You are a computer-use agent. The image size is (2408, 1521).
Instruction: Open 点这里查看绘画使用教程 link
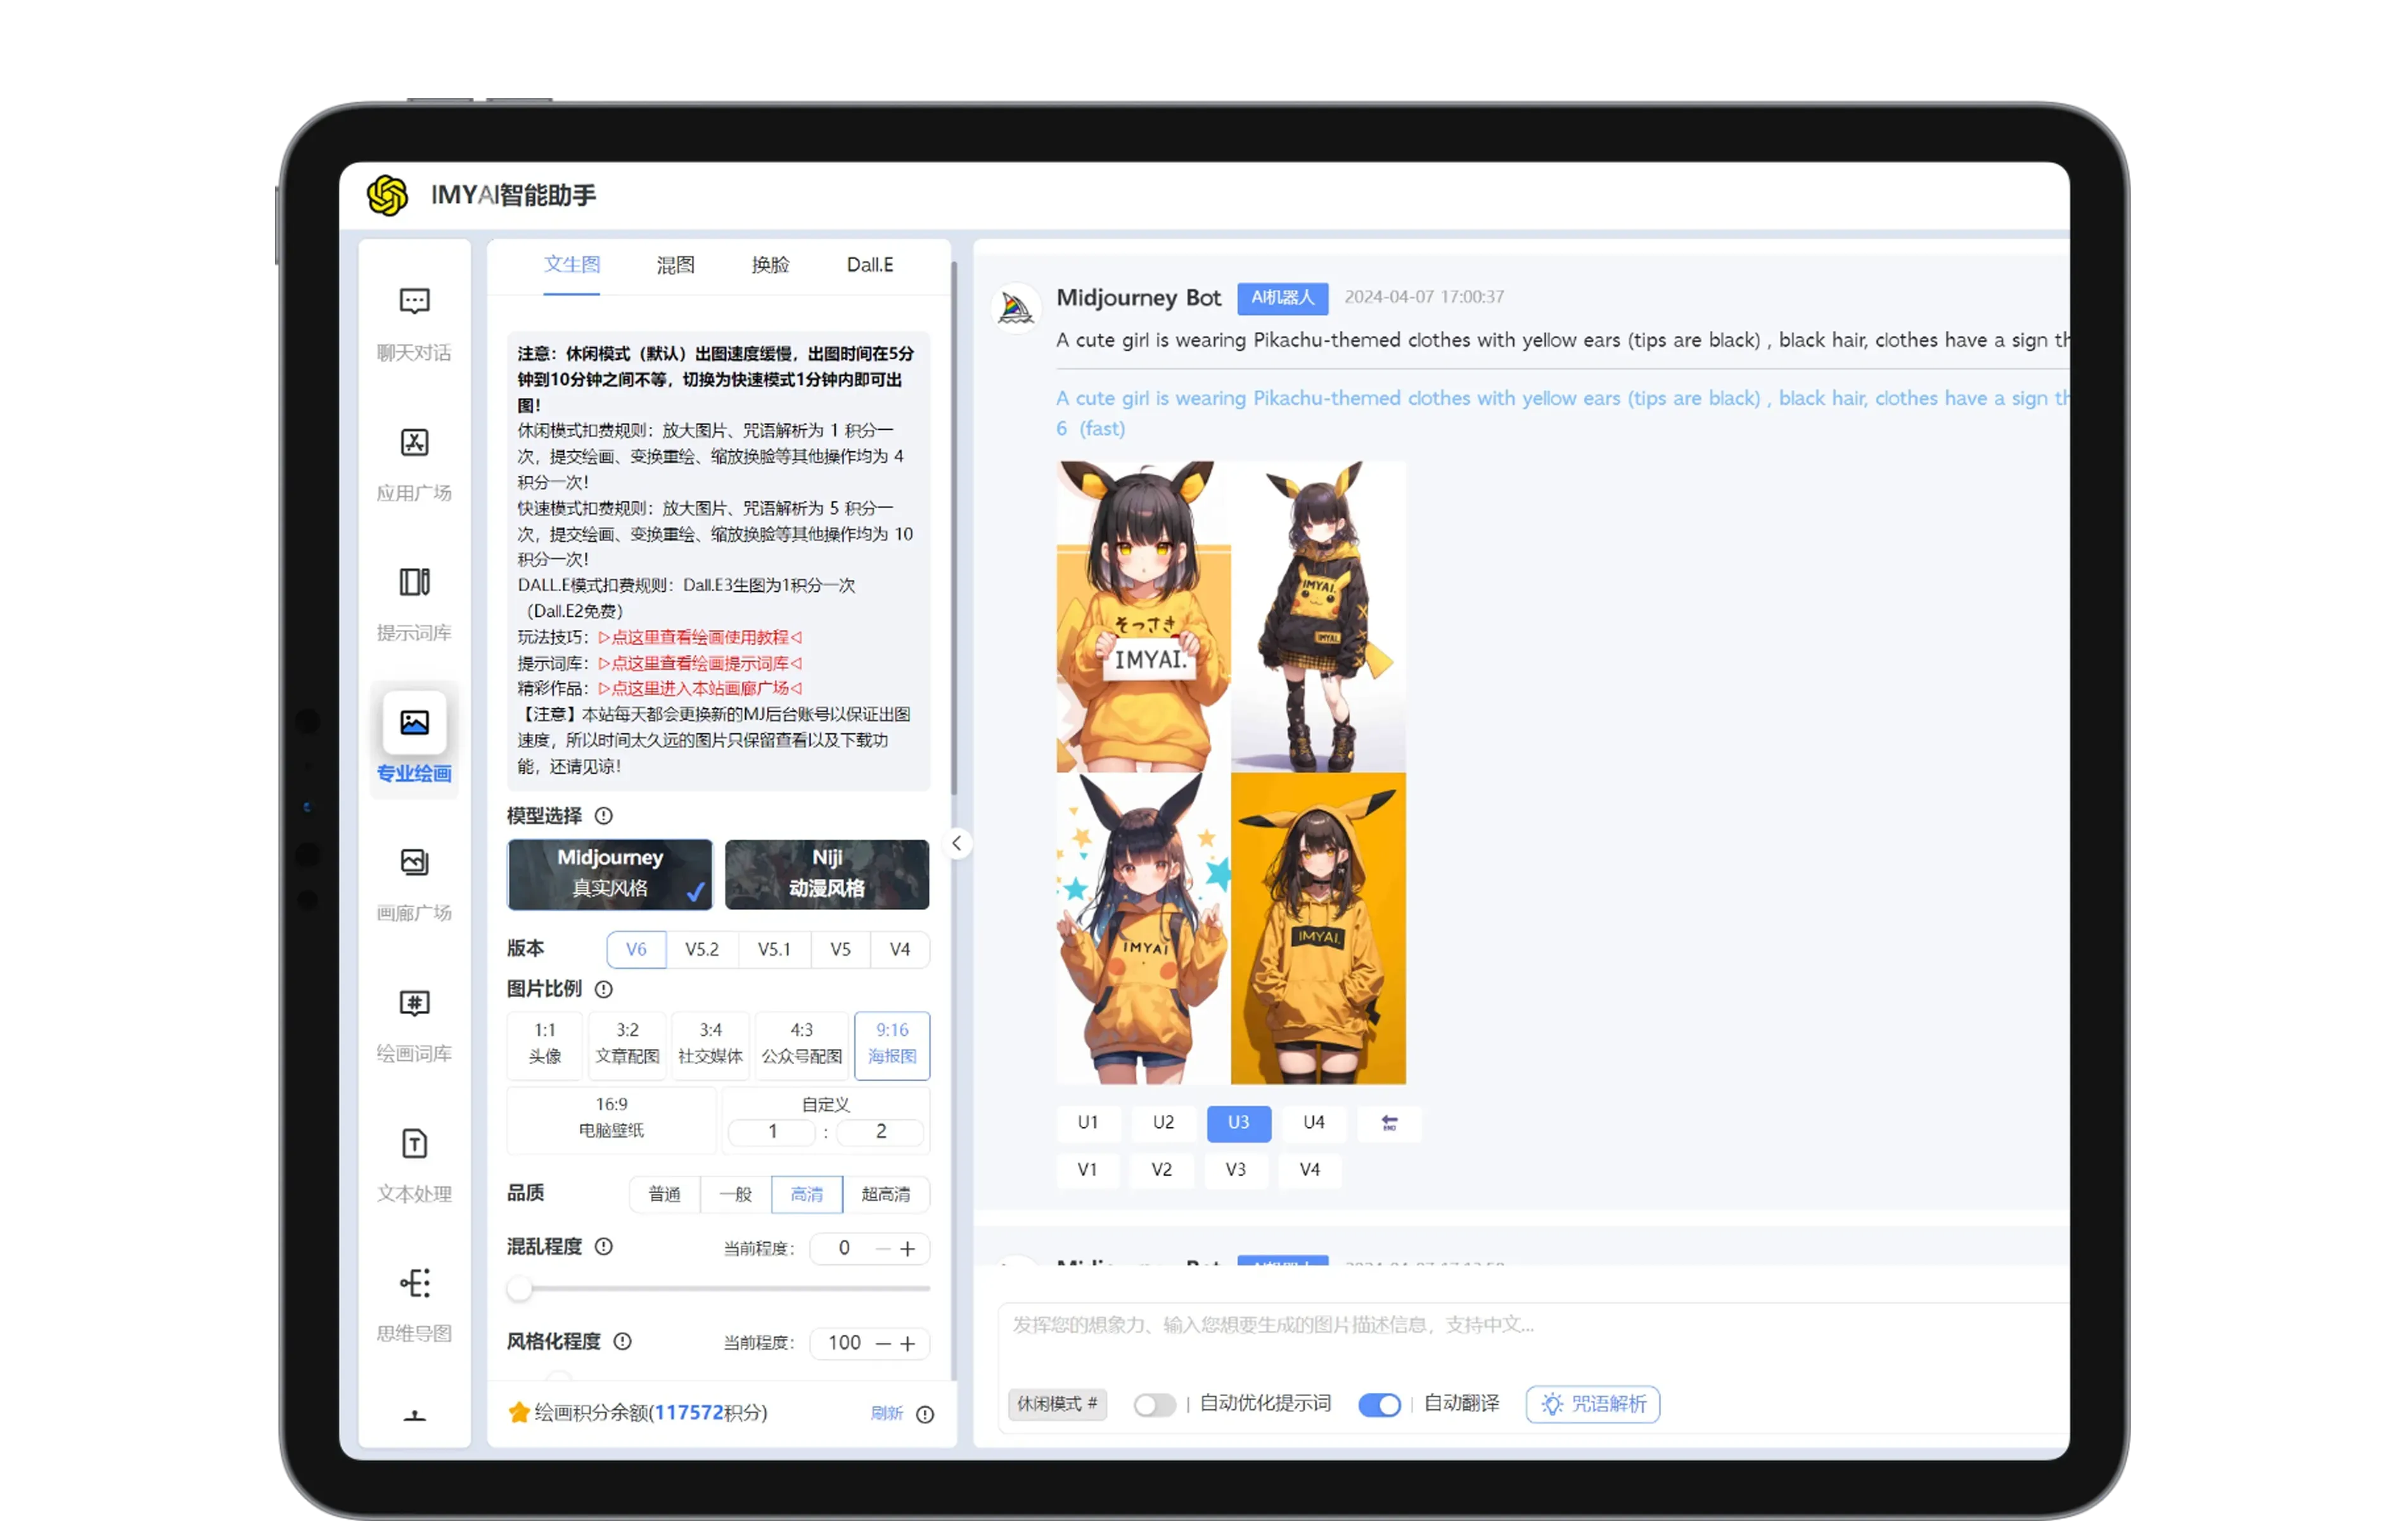700,637
